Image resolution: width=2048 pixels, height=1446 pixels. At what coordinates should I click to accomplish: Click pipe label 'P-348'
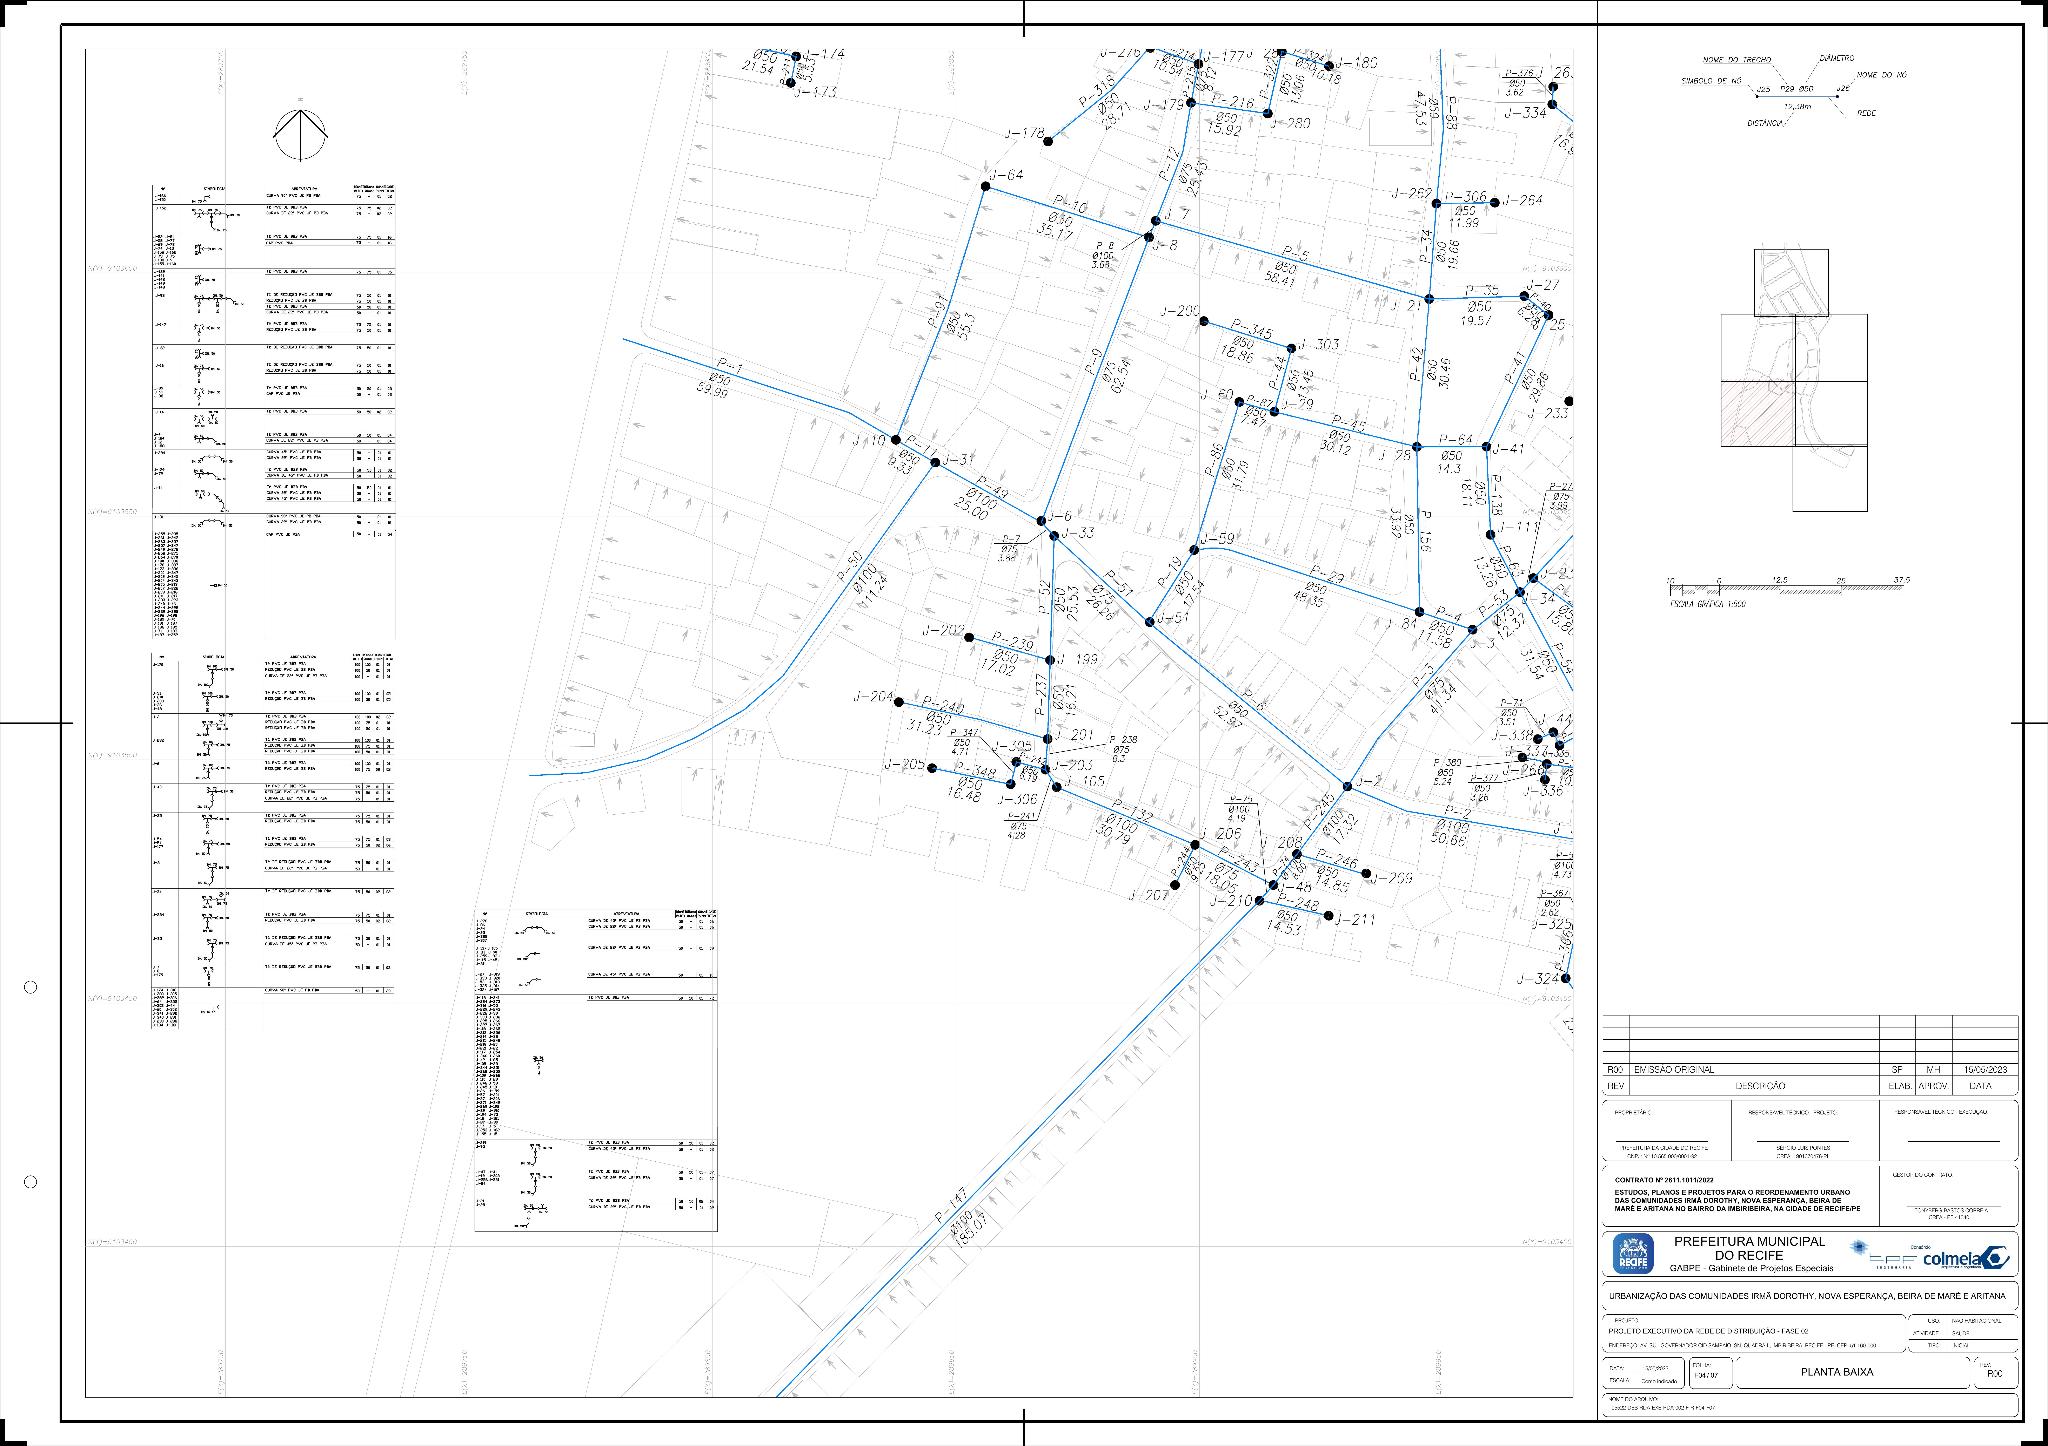(x=976, y=773)
